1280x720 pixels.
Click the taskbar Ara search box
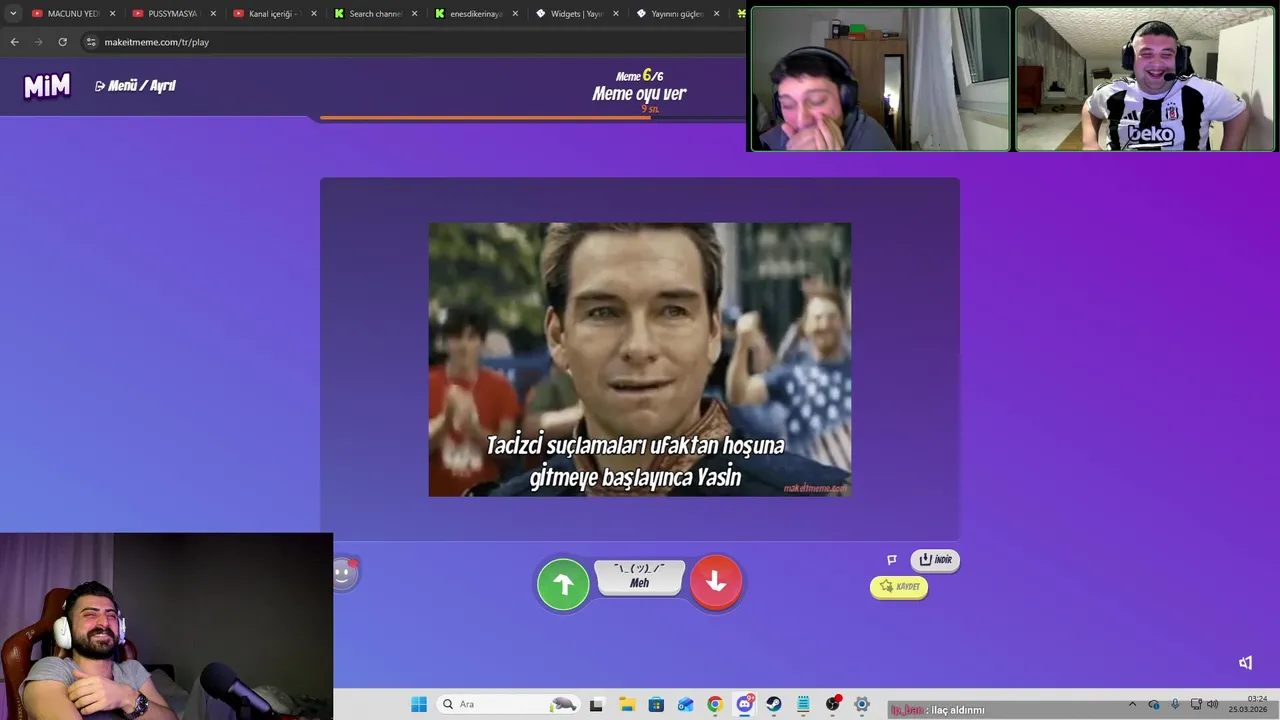coord(510,705)
